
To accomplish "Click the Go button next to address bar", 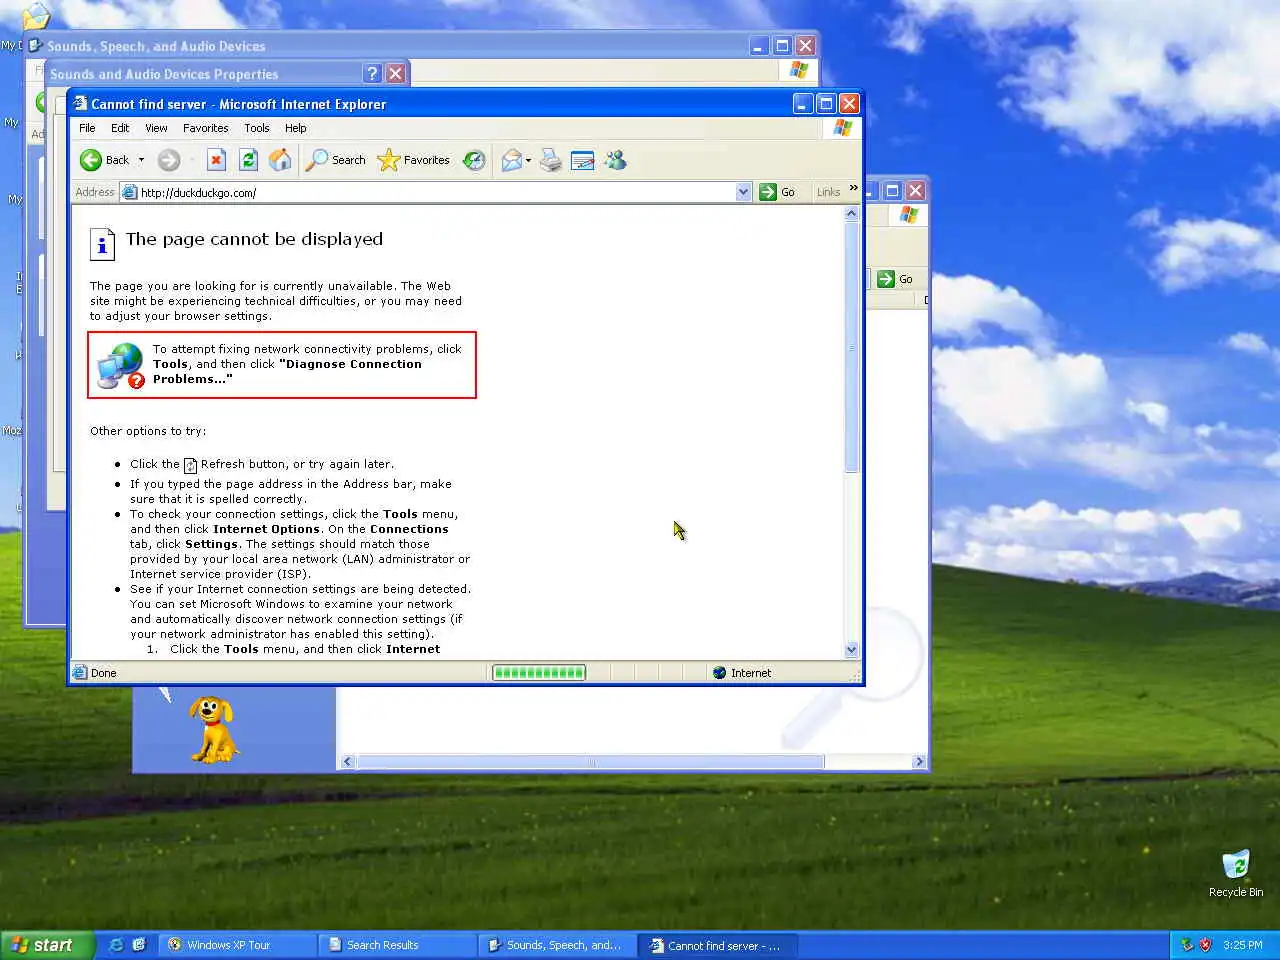I will (778, 192).
